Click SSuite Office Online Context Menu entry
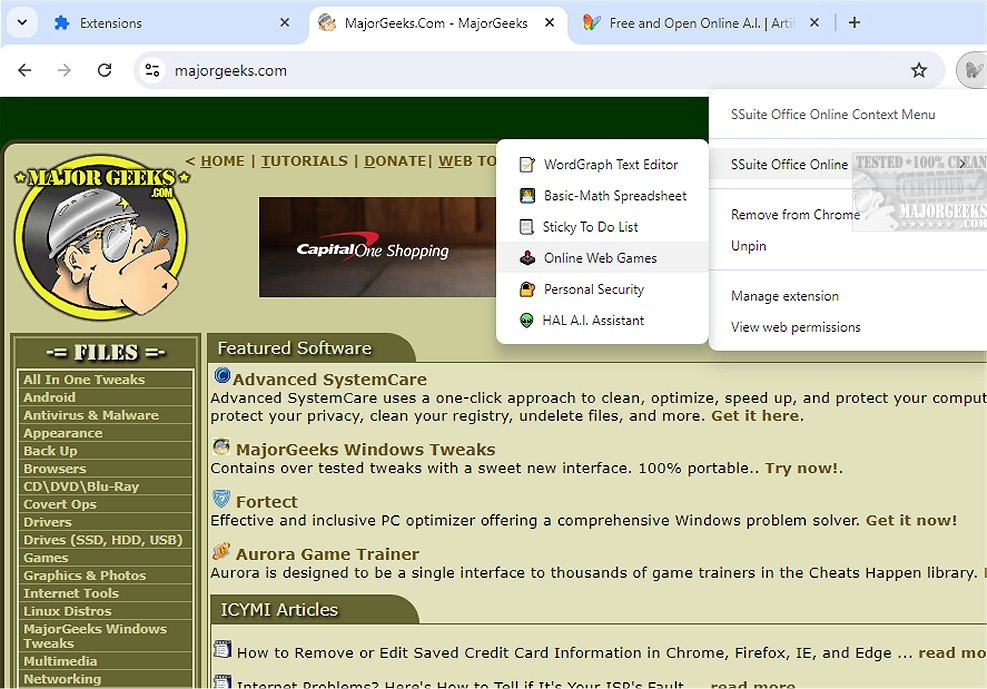 848,115
